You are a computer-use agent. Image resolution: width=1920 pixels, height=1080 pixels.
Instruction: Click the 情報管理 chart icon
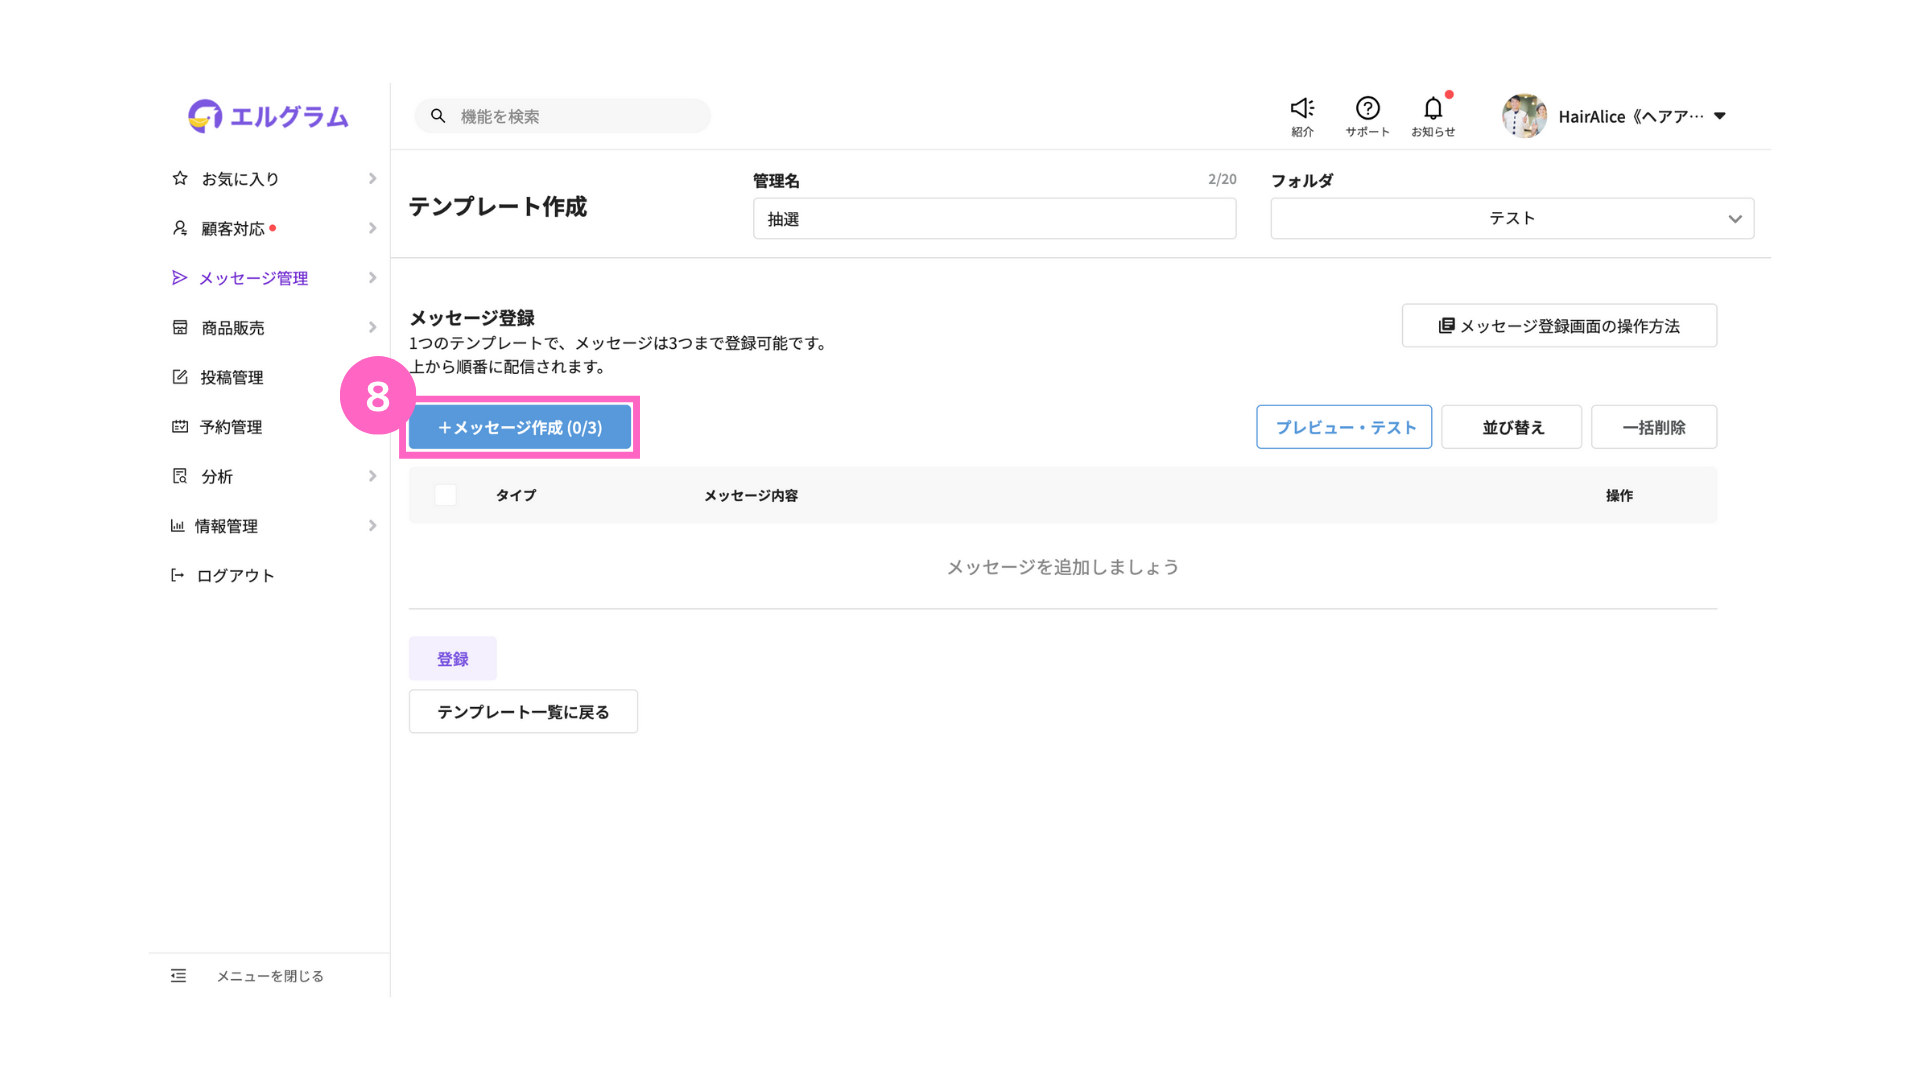[177, 525]
